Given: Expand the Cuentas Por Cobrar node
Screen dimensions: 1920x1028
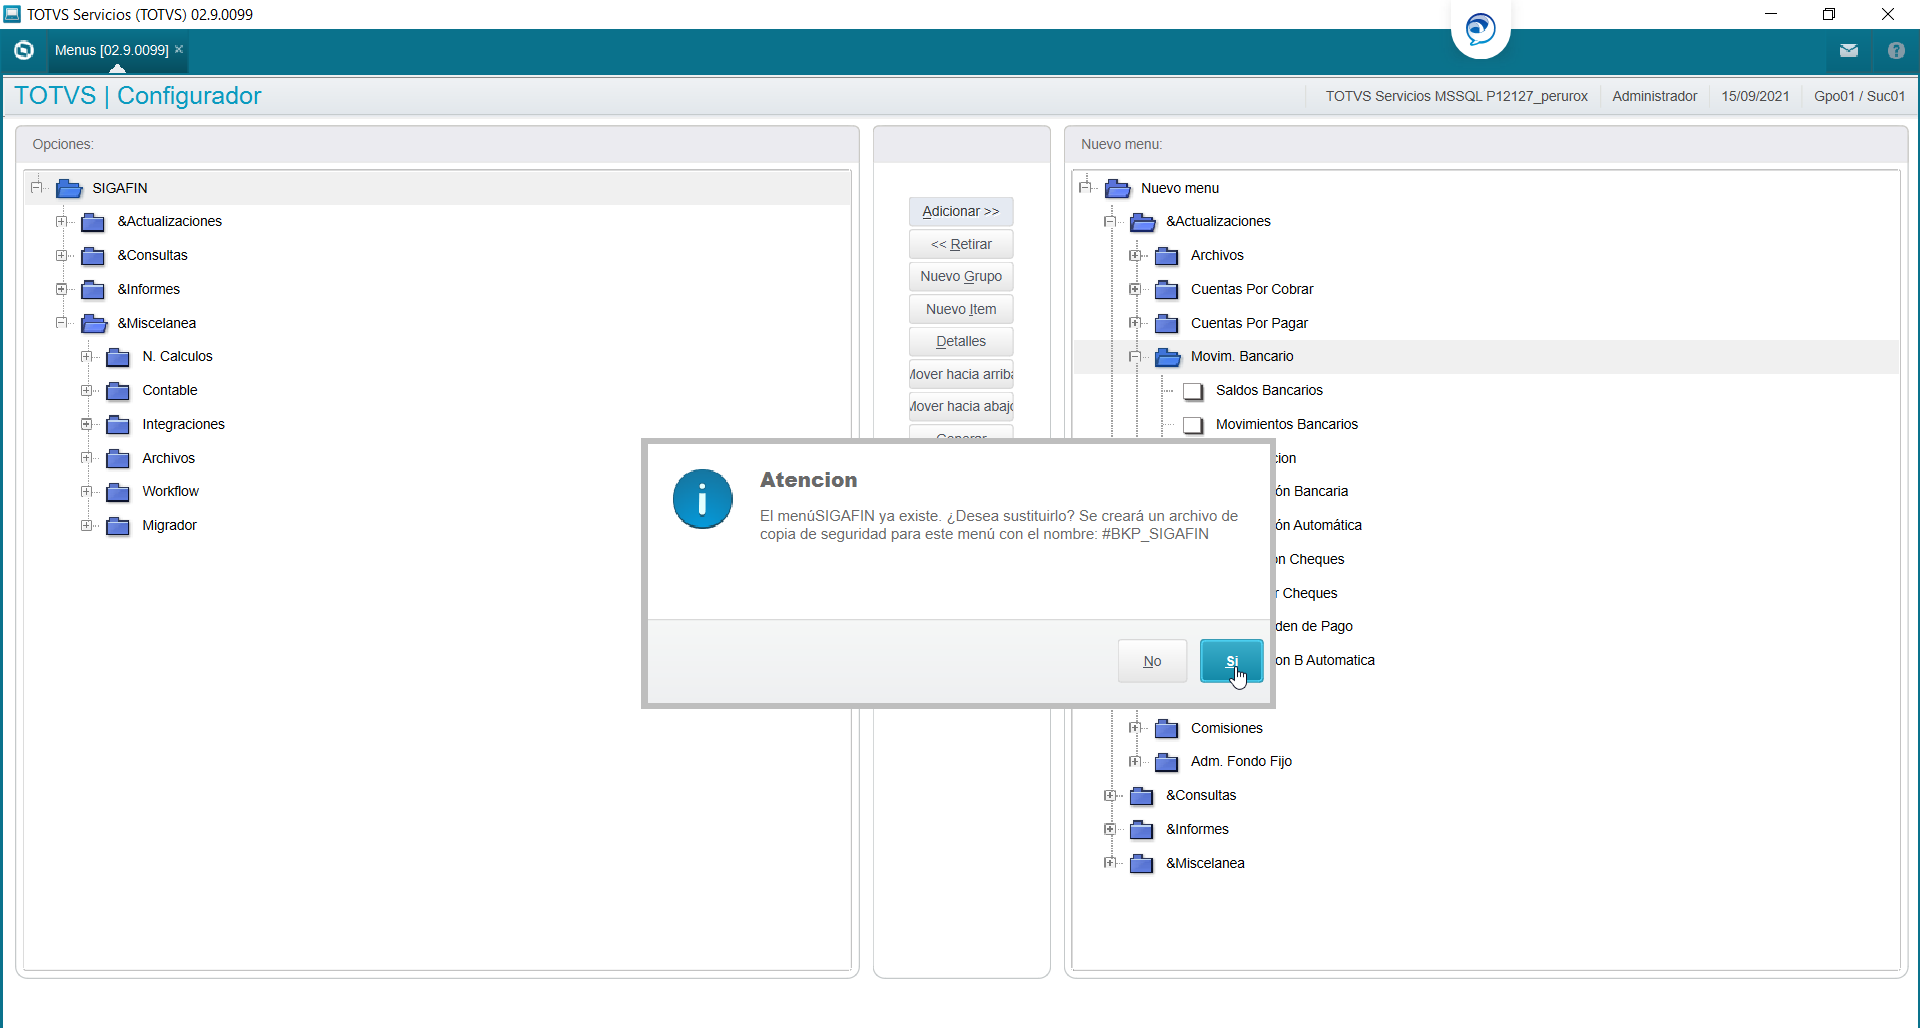Looking at the screenshot, I should pyautogui.click(x=1135, y=289).
